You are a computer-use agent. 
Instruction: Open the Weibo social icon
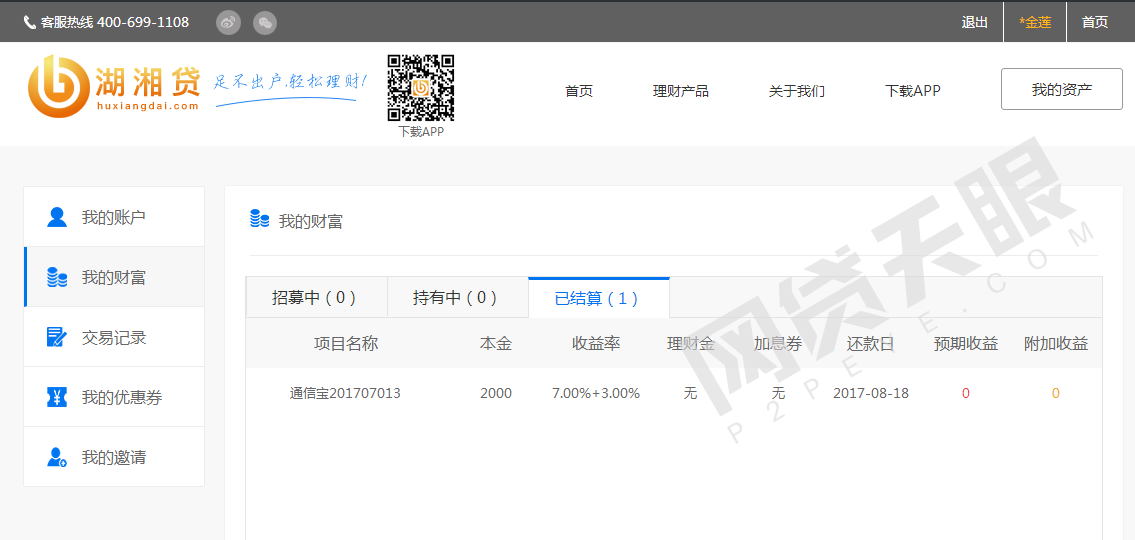228,22
